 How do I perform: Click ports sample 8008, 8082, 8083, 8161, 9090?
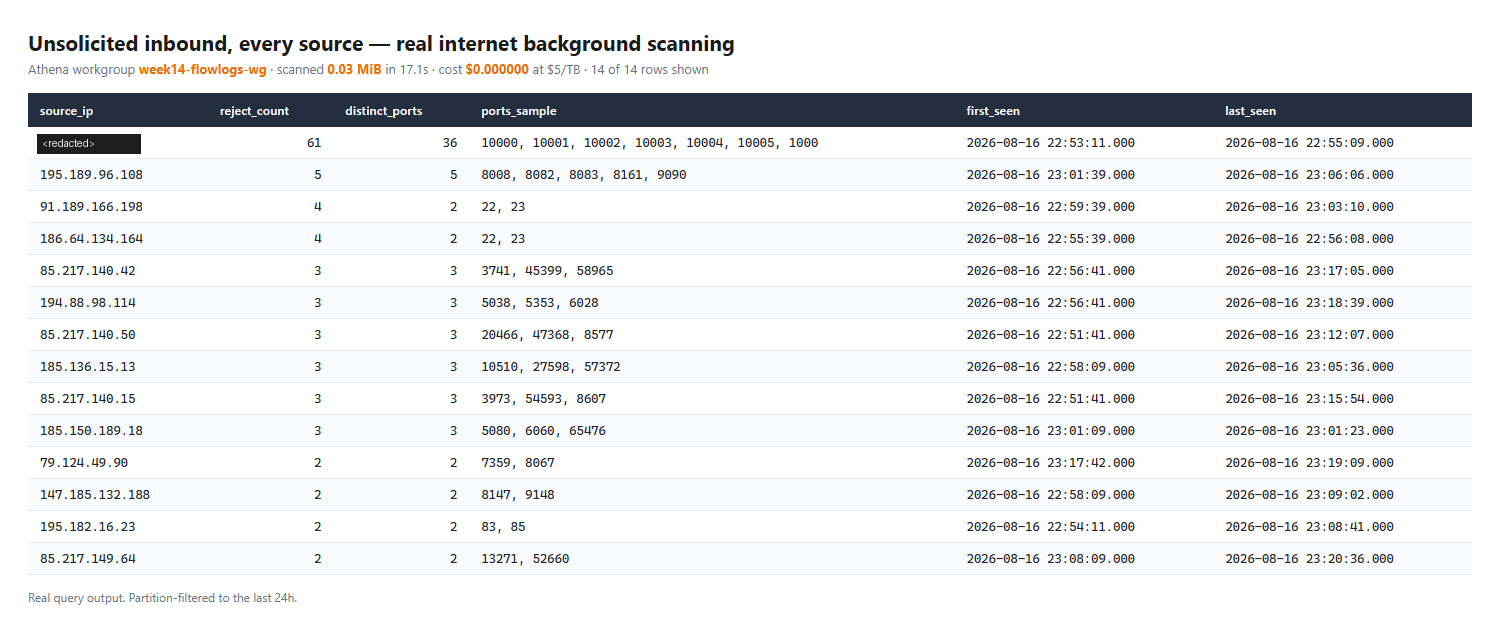(584, 175)
